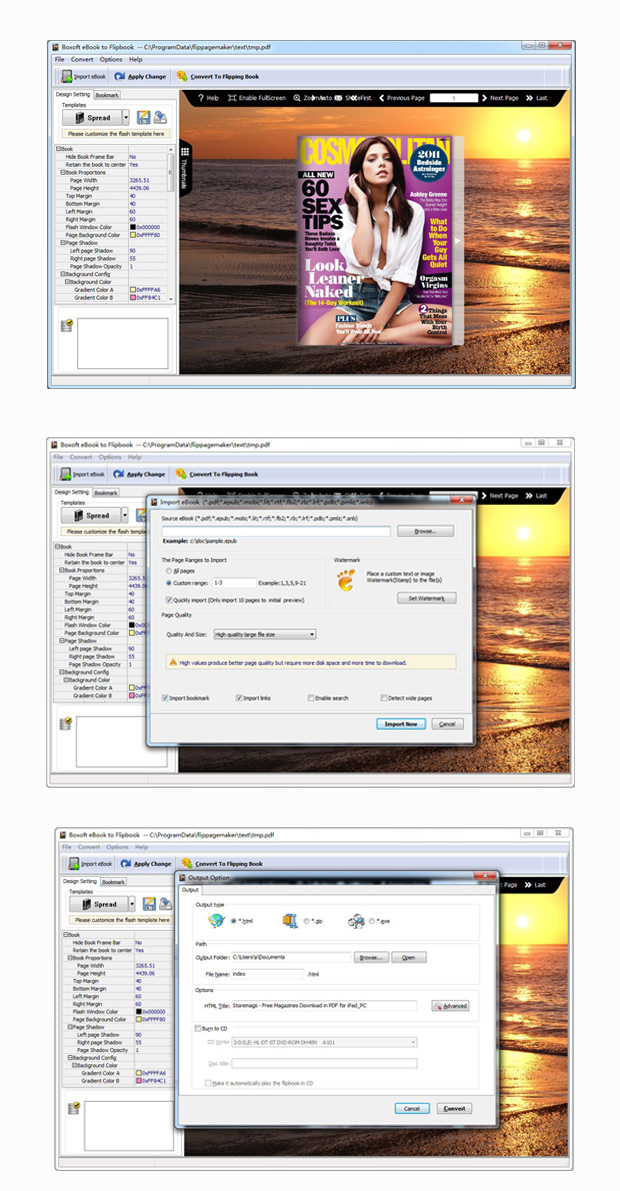
Task: Toggle the Import bookmark checkbox
Action: [166, 697]
